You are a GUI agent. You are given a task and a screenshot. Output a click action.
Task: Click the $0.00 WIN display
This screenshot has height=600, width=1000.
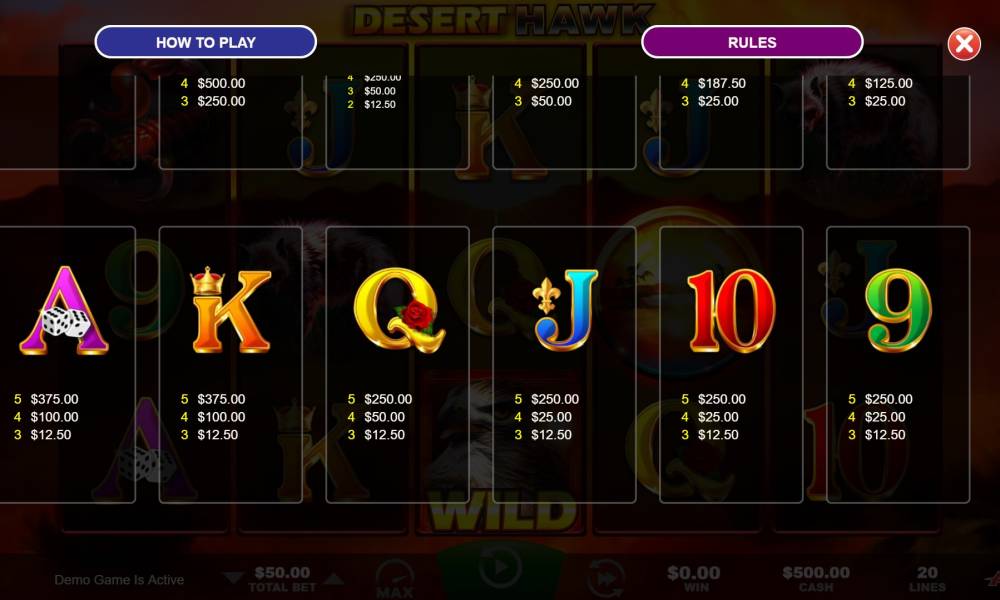(693, 579)
